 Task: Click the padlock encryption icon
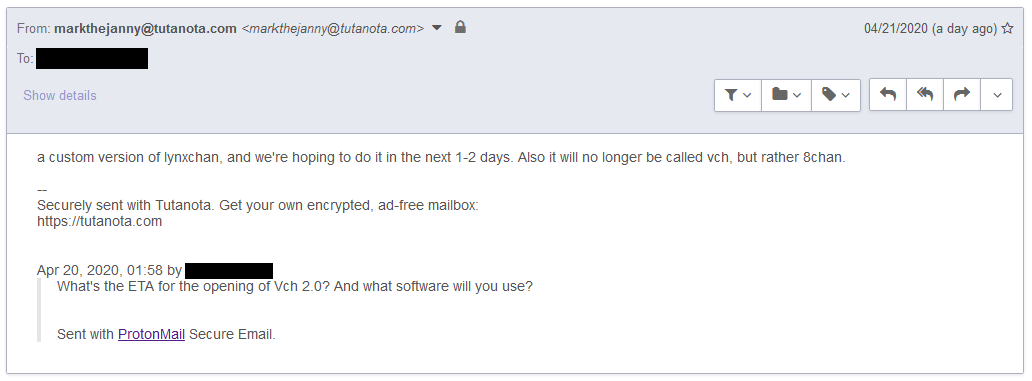(461, 27)
